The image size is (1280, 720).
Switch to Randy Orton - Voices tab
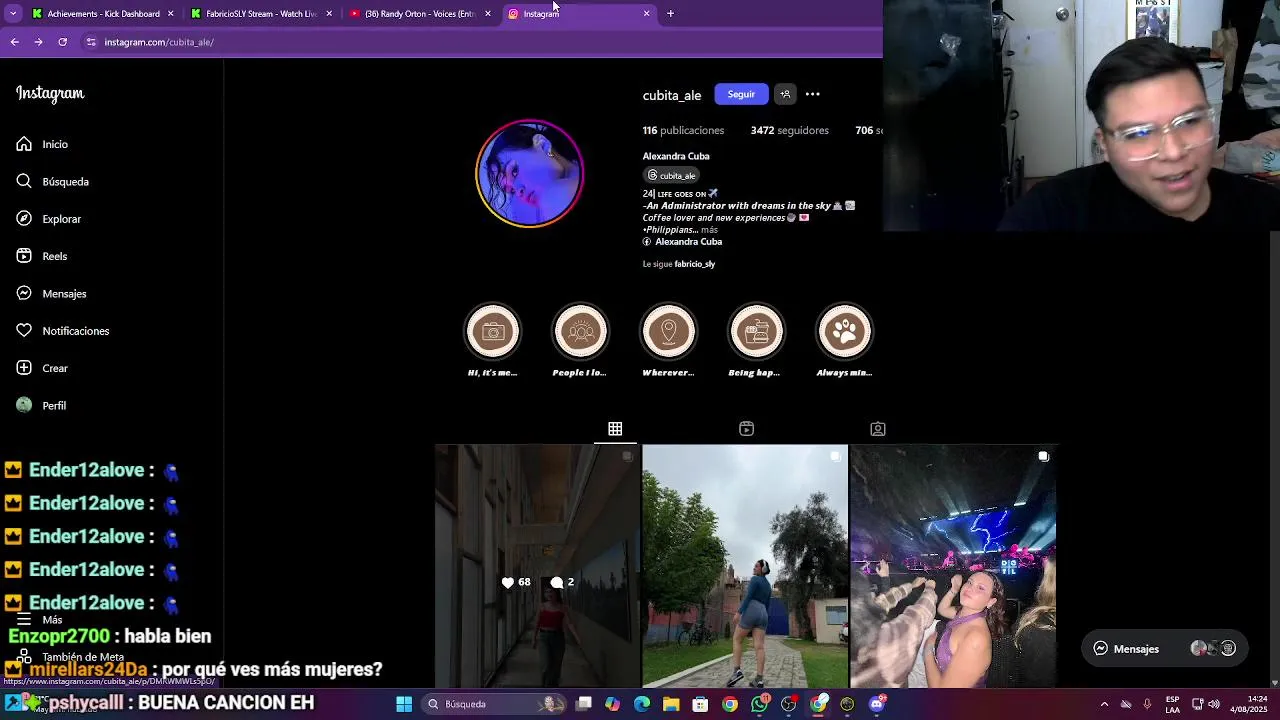point(419,14)
